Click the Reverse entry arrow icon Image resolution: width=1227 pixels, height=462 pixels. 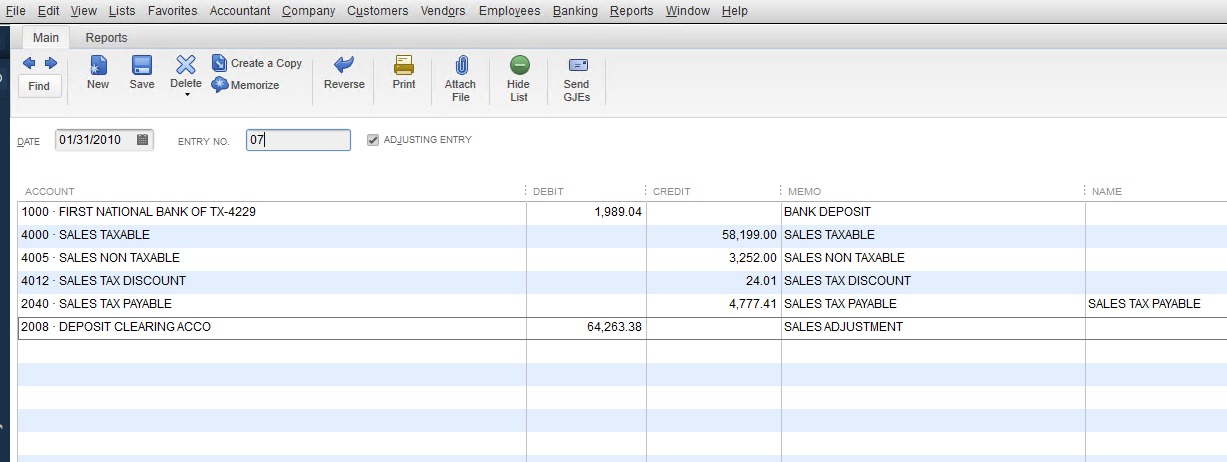[x=344, y=66]
